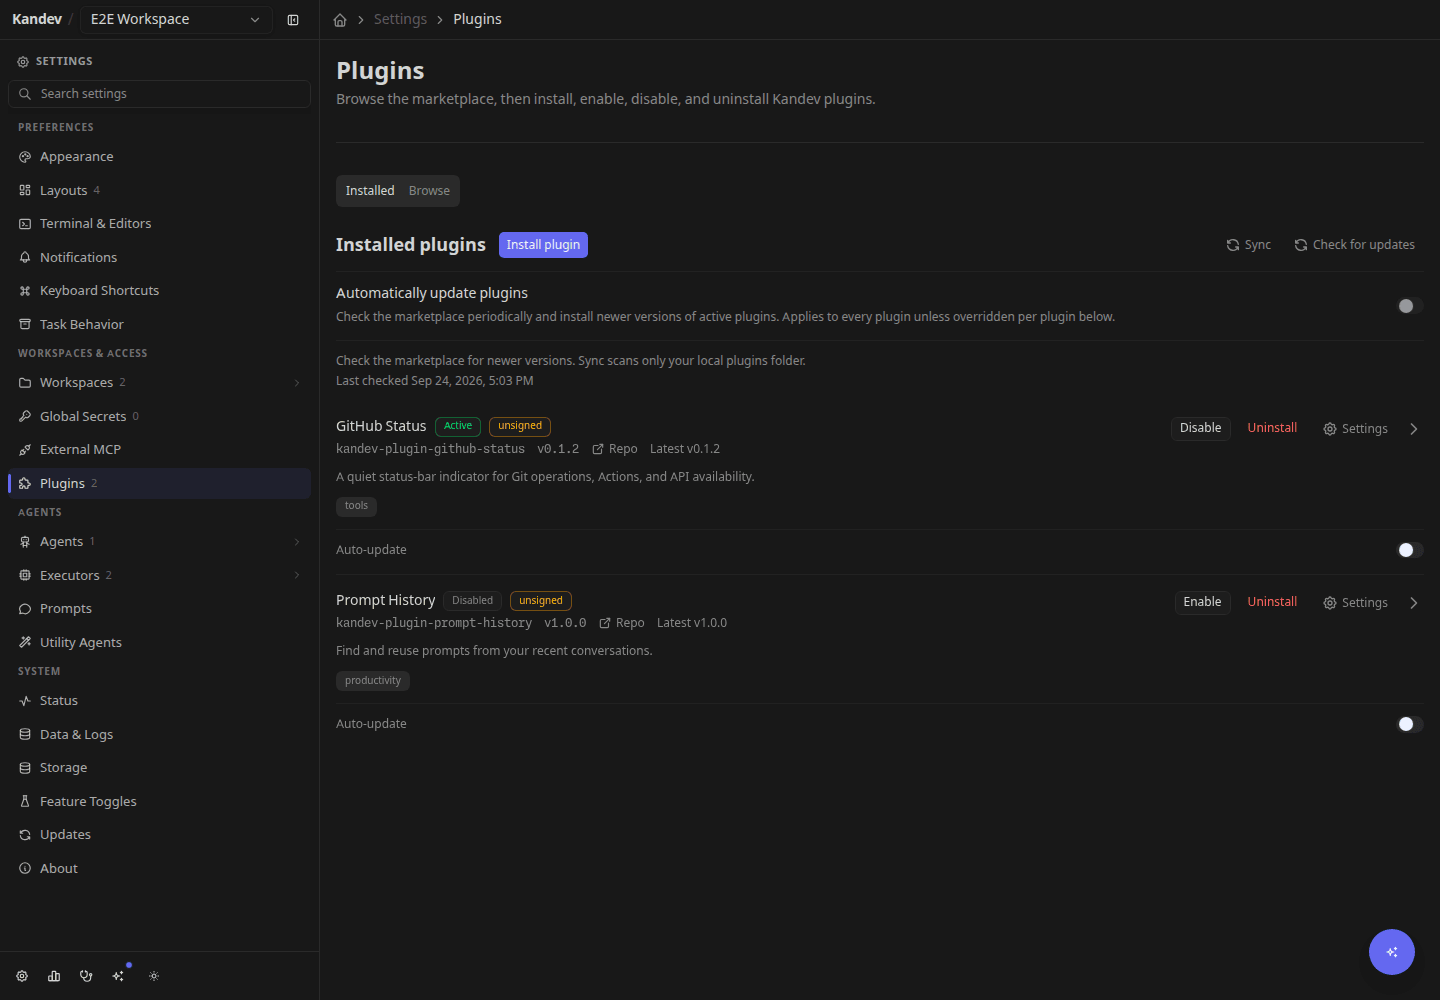Click the sparkles icon in bottom toolbar
The image size is (1440, 1000).
tap(119, 976)
